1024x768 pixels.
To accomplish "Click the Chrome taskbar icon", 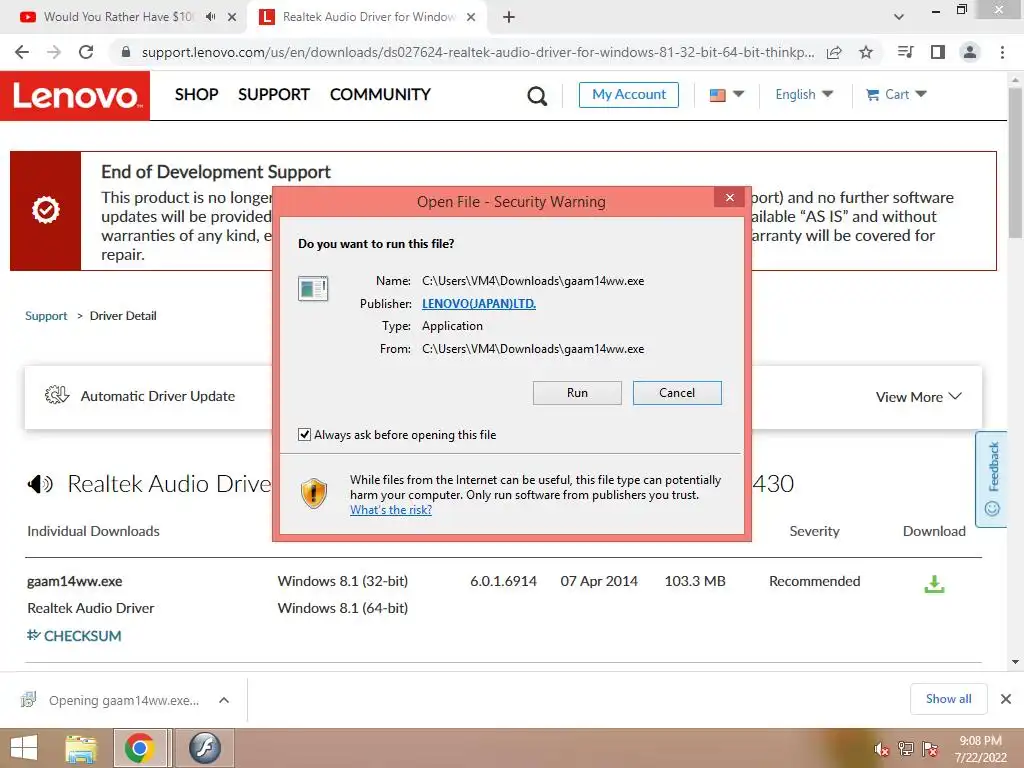I will tap(140, 748).
